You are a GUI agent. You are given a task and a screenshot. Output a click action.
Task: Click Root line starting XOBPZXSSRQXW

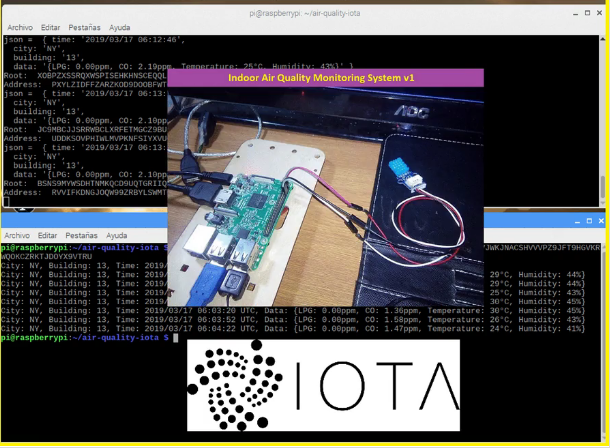coord(85,76)
